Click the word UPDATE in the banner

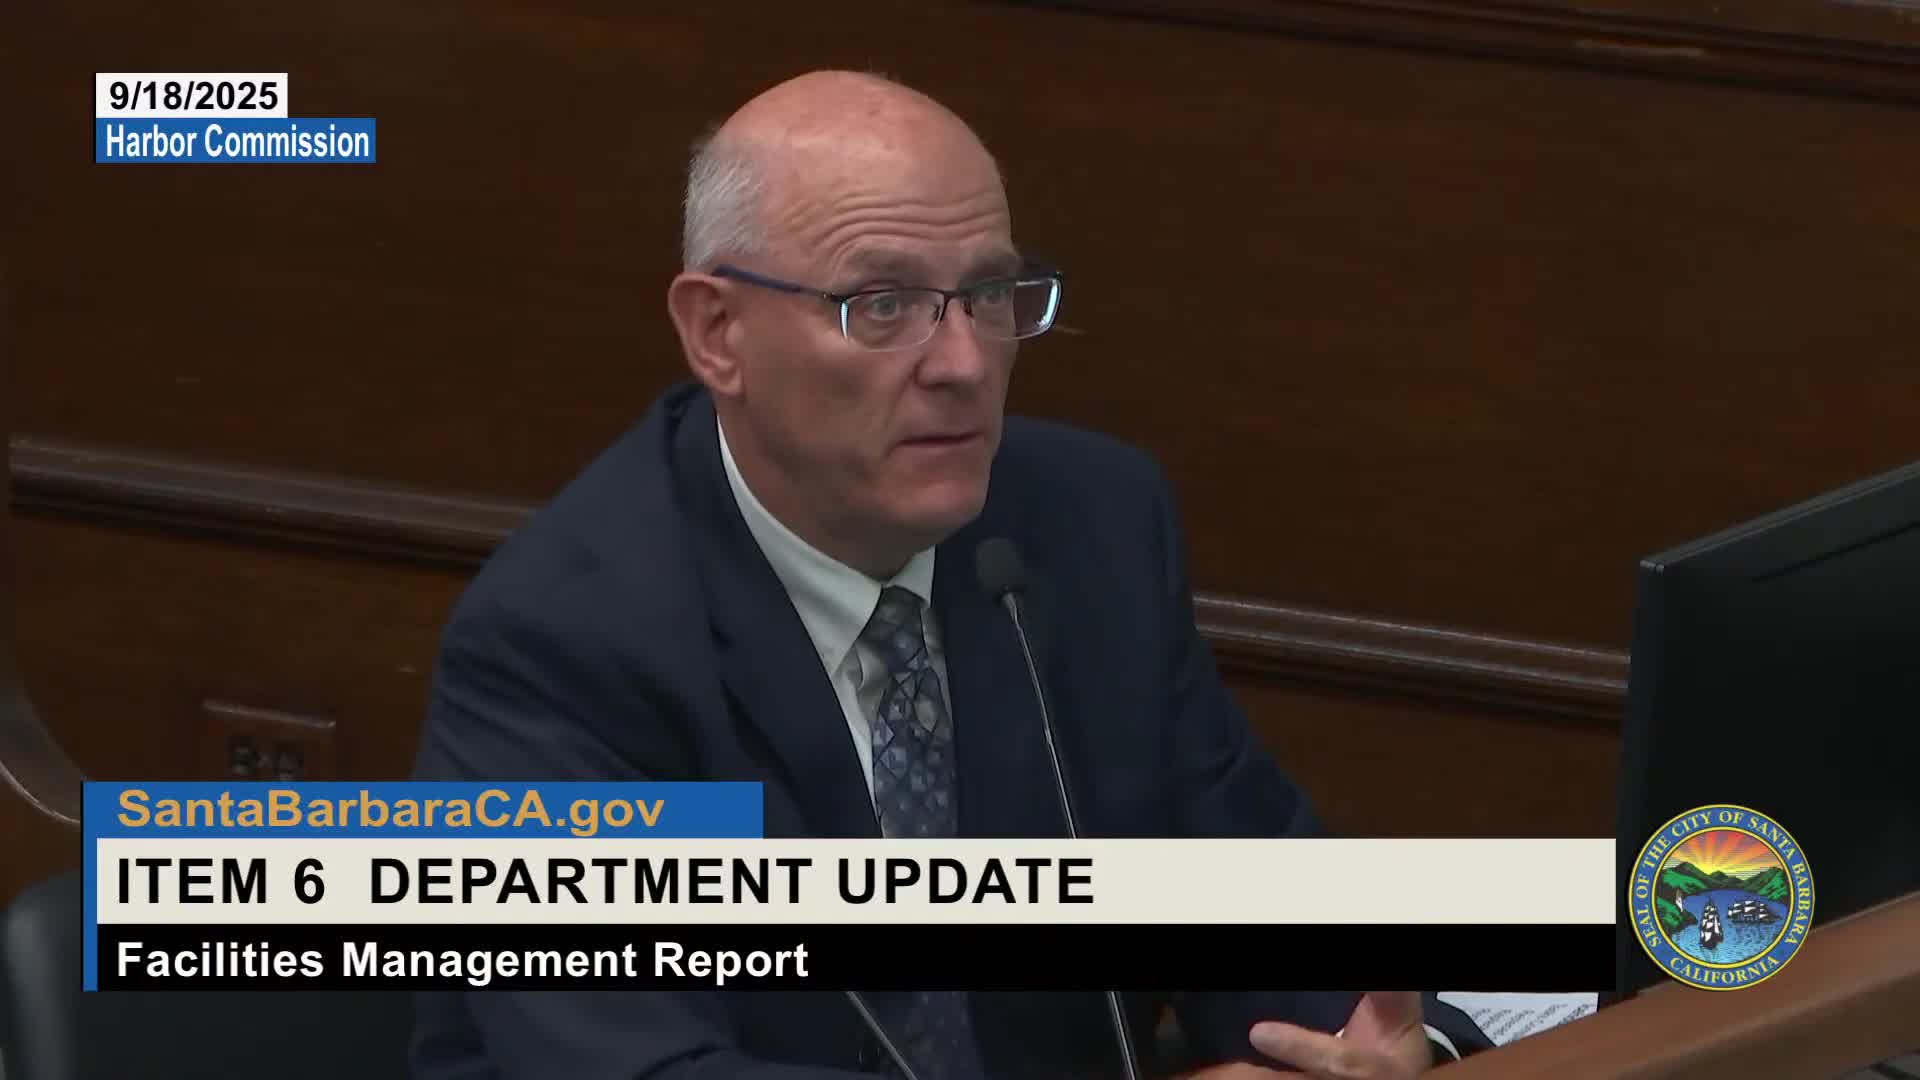[965, 882]
